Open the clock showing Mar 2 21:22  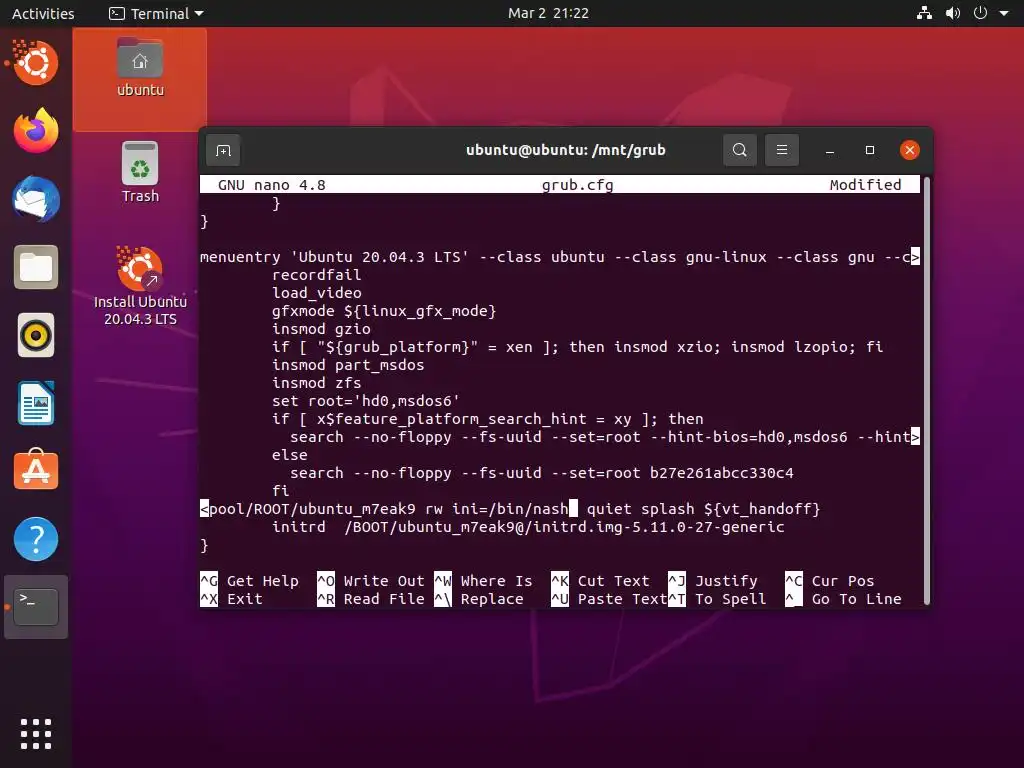pos(549,13)
